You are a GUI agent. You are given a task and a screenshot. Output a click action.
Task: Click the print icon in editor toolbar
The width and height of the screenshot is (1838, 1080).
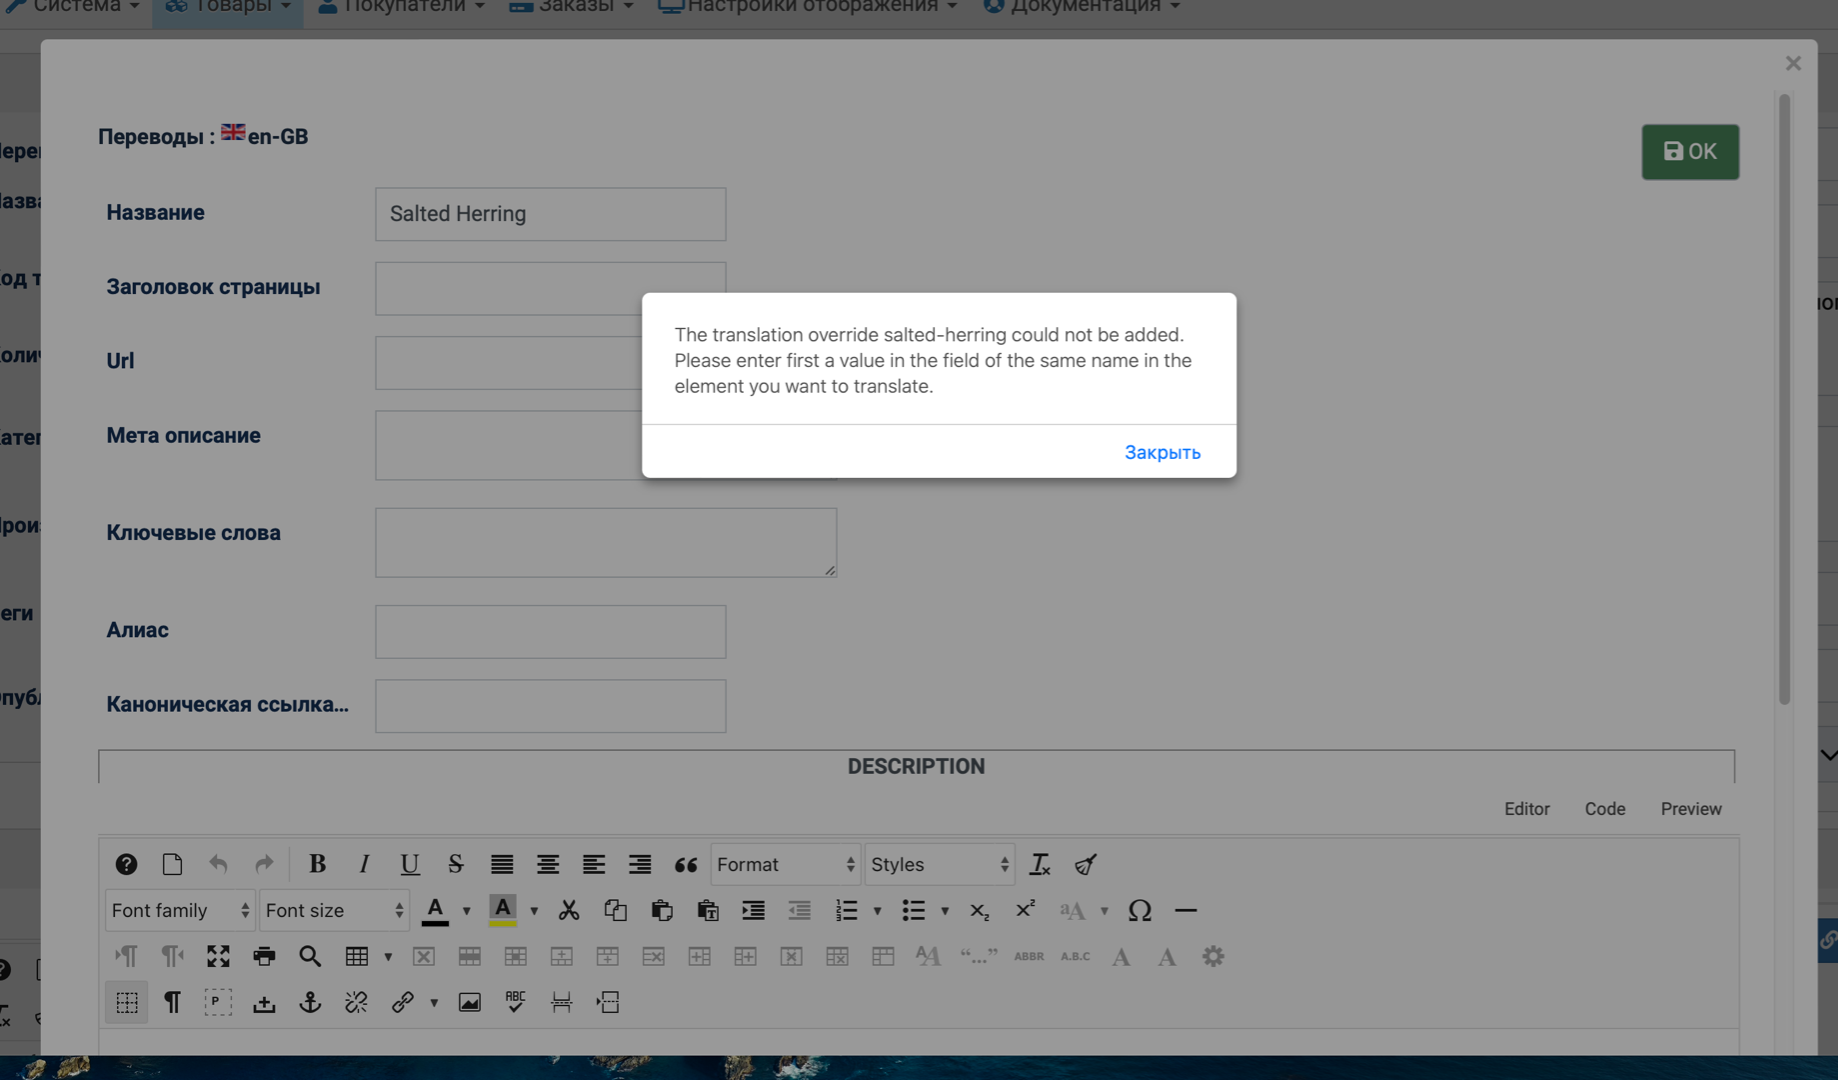pyautogui.click(x=264, y=956)
